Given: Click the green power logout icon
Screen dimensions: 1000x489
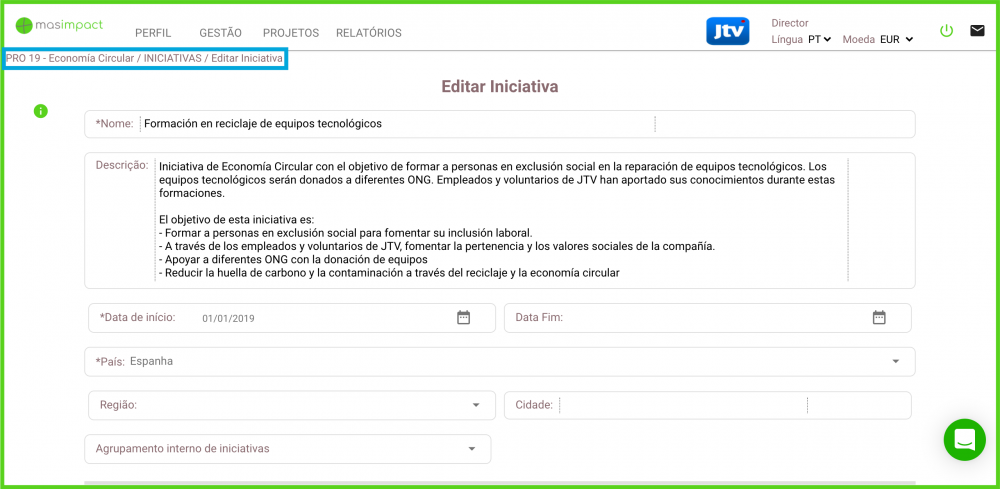Looking at the screenshot, I should (x=946, y=31).
